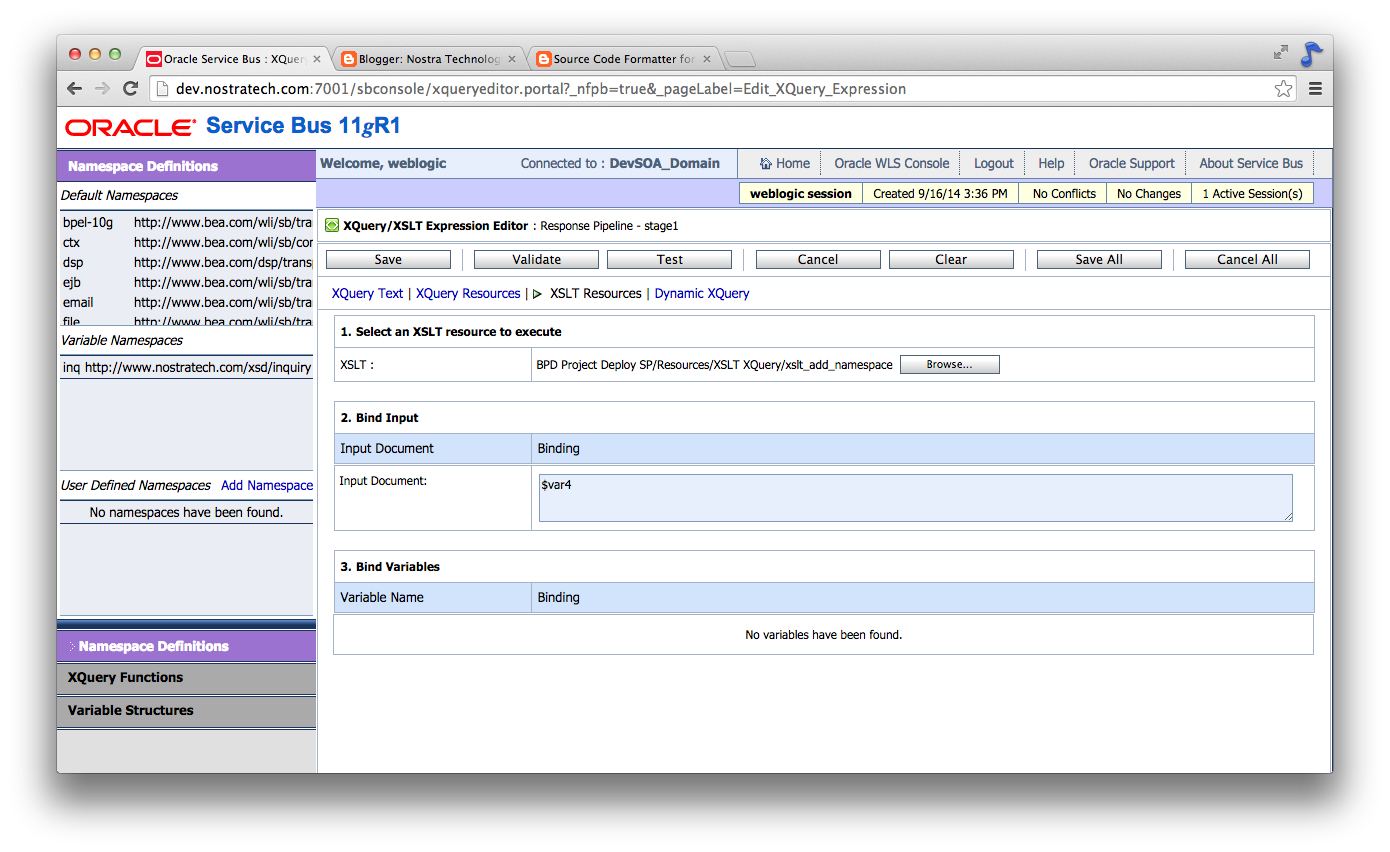Click the ejb namespace row

[x=187, y=283]
